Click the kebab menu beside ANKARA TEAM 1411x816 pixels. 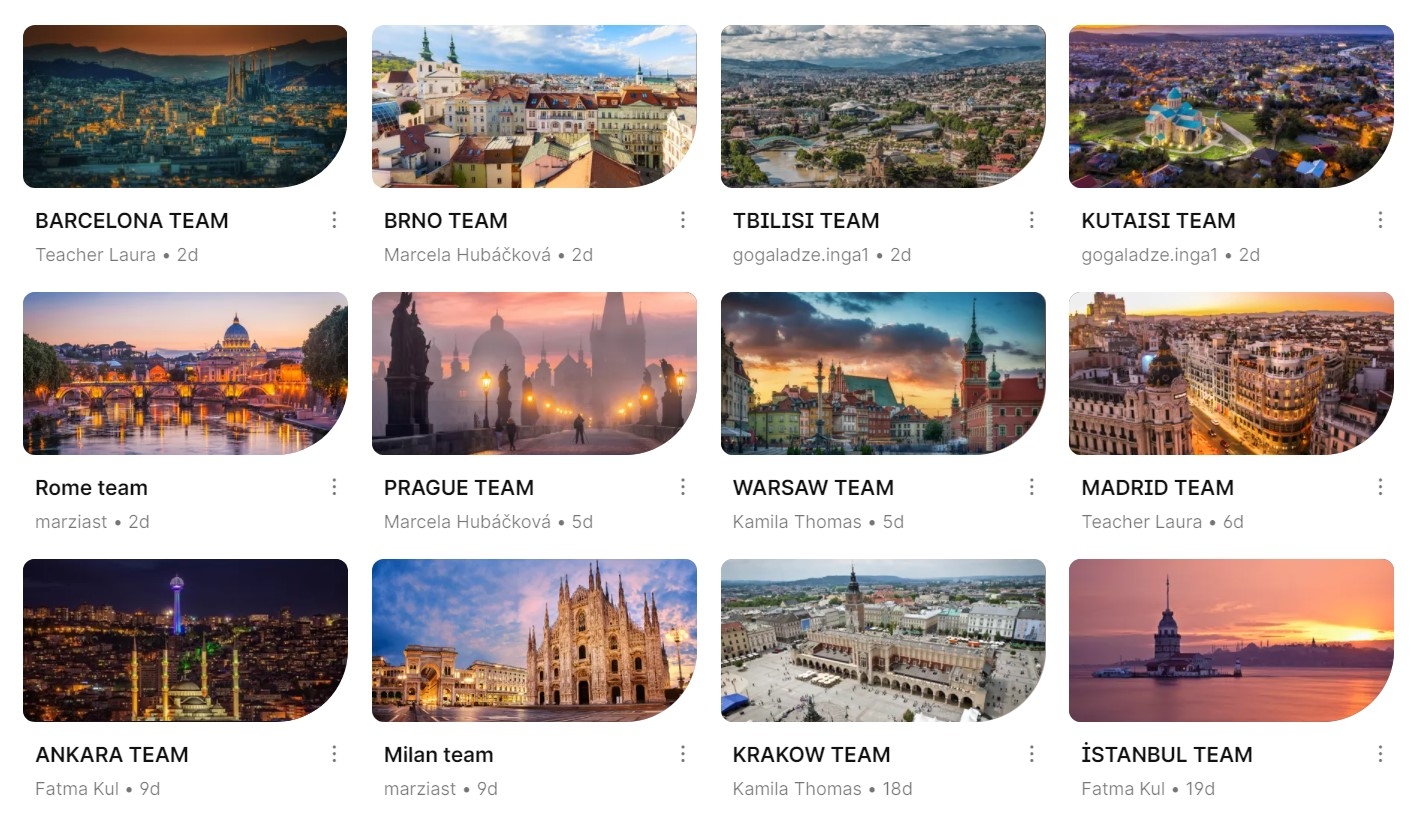334,754
